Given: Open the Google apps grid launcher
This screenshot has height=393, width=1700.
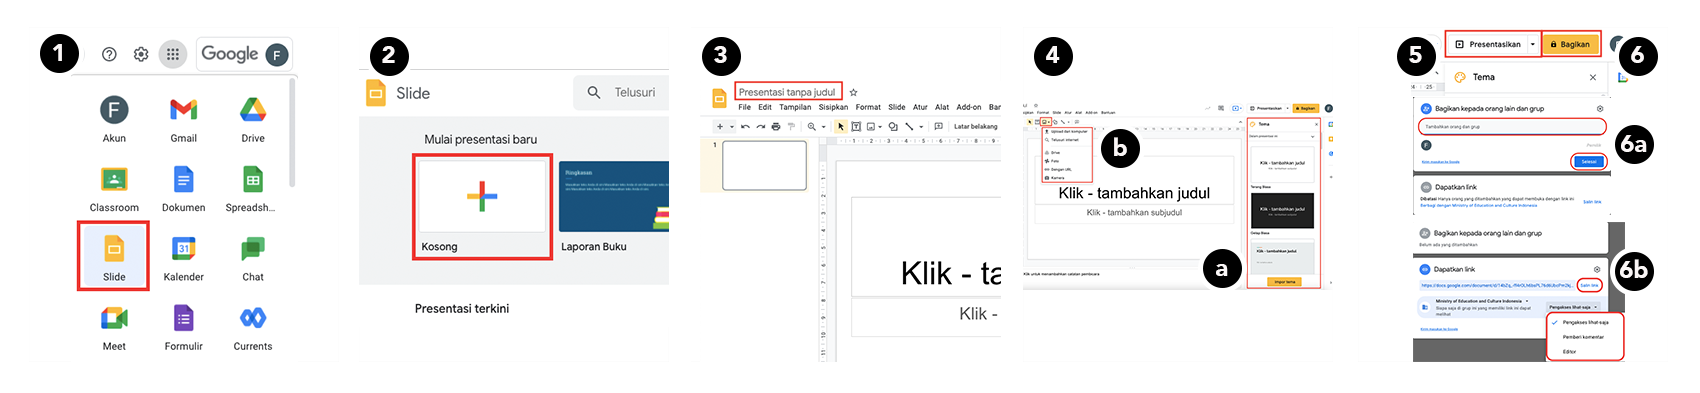Looking at the screenshot, I should [x=173, y=54].
